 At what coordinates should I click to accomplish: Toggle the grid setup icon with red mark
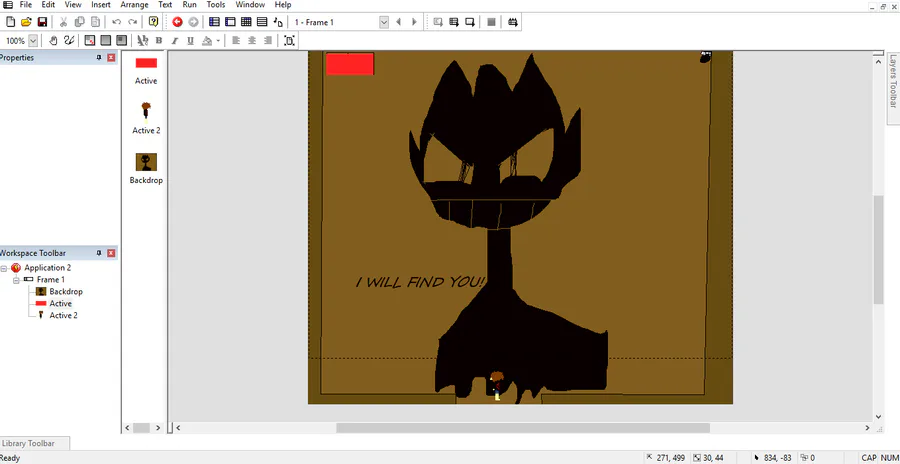tap(90, 40)
